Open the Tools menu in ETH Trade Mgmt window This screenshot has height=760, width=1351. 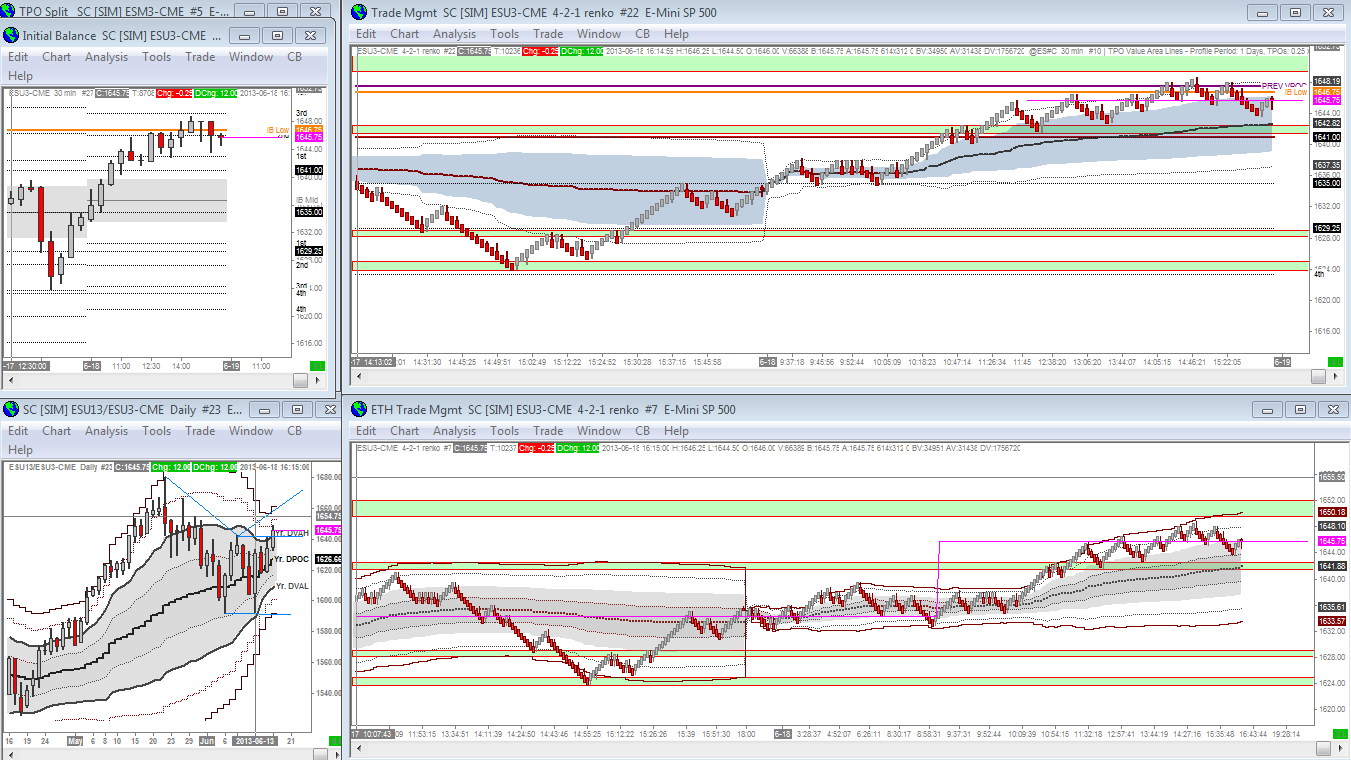(x=504, y=431)
